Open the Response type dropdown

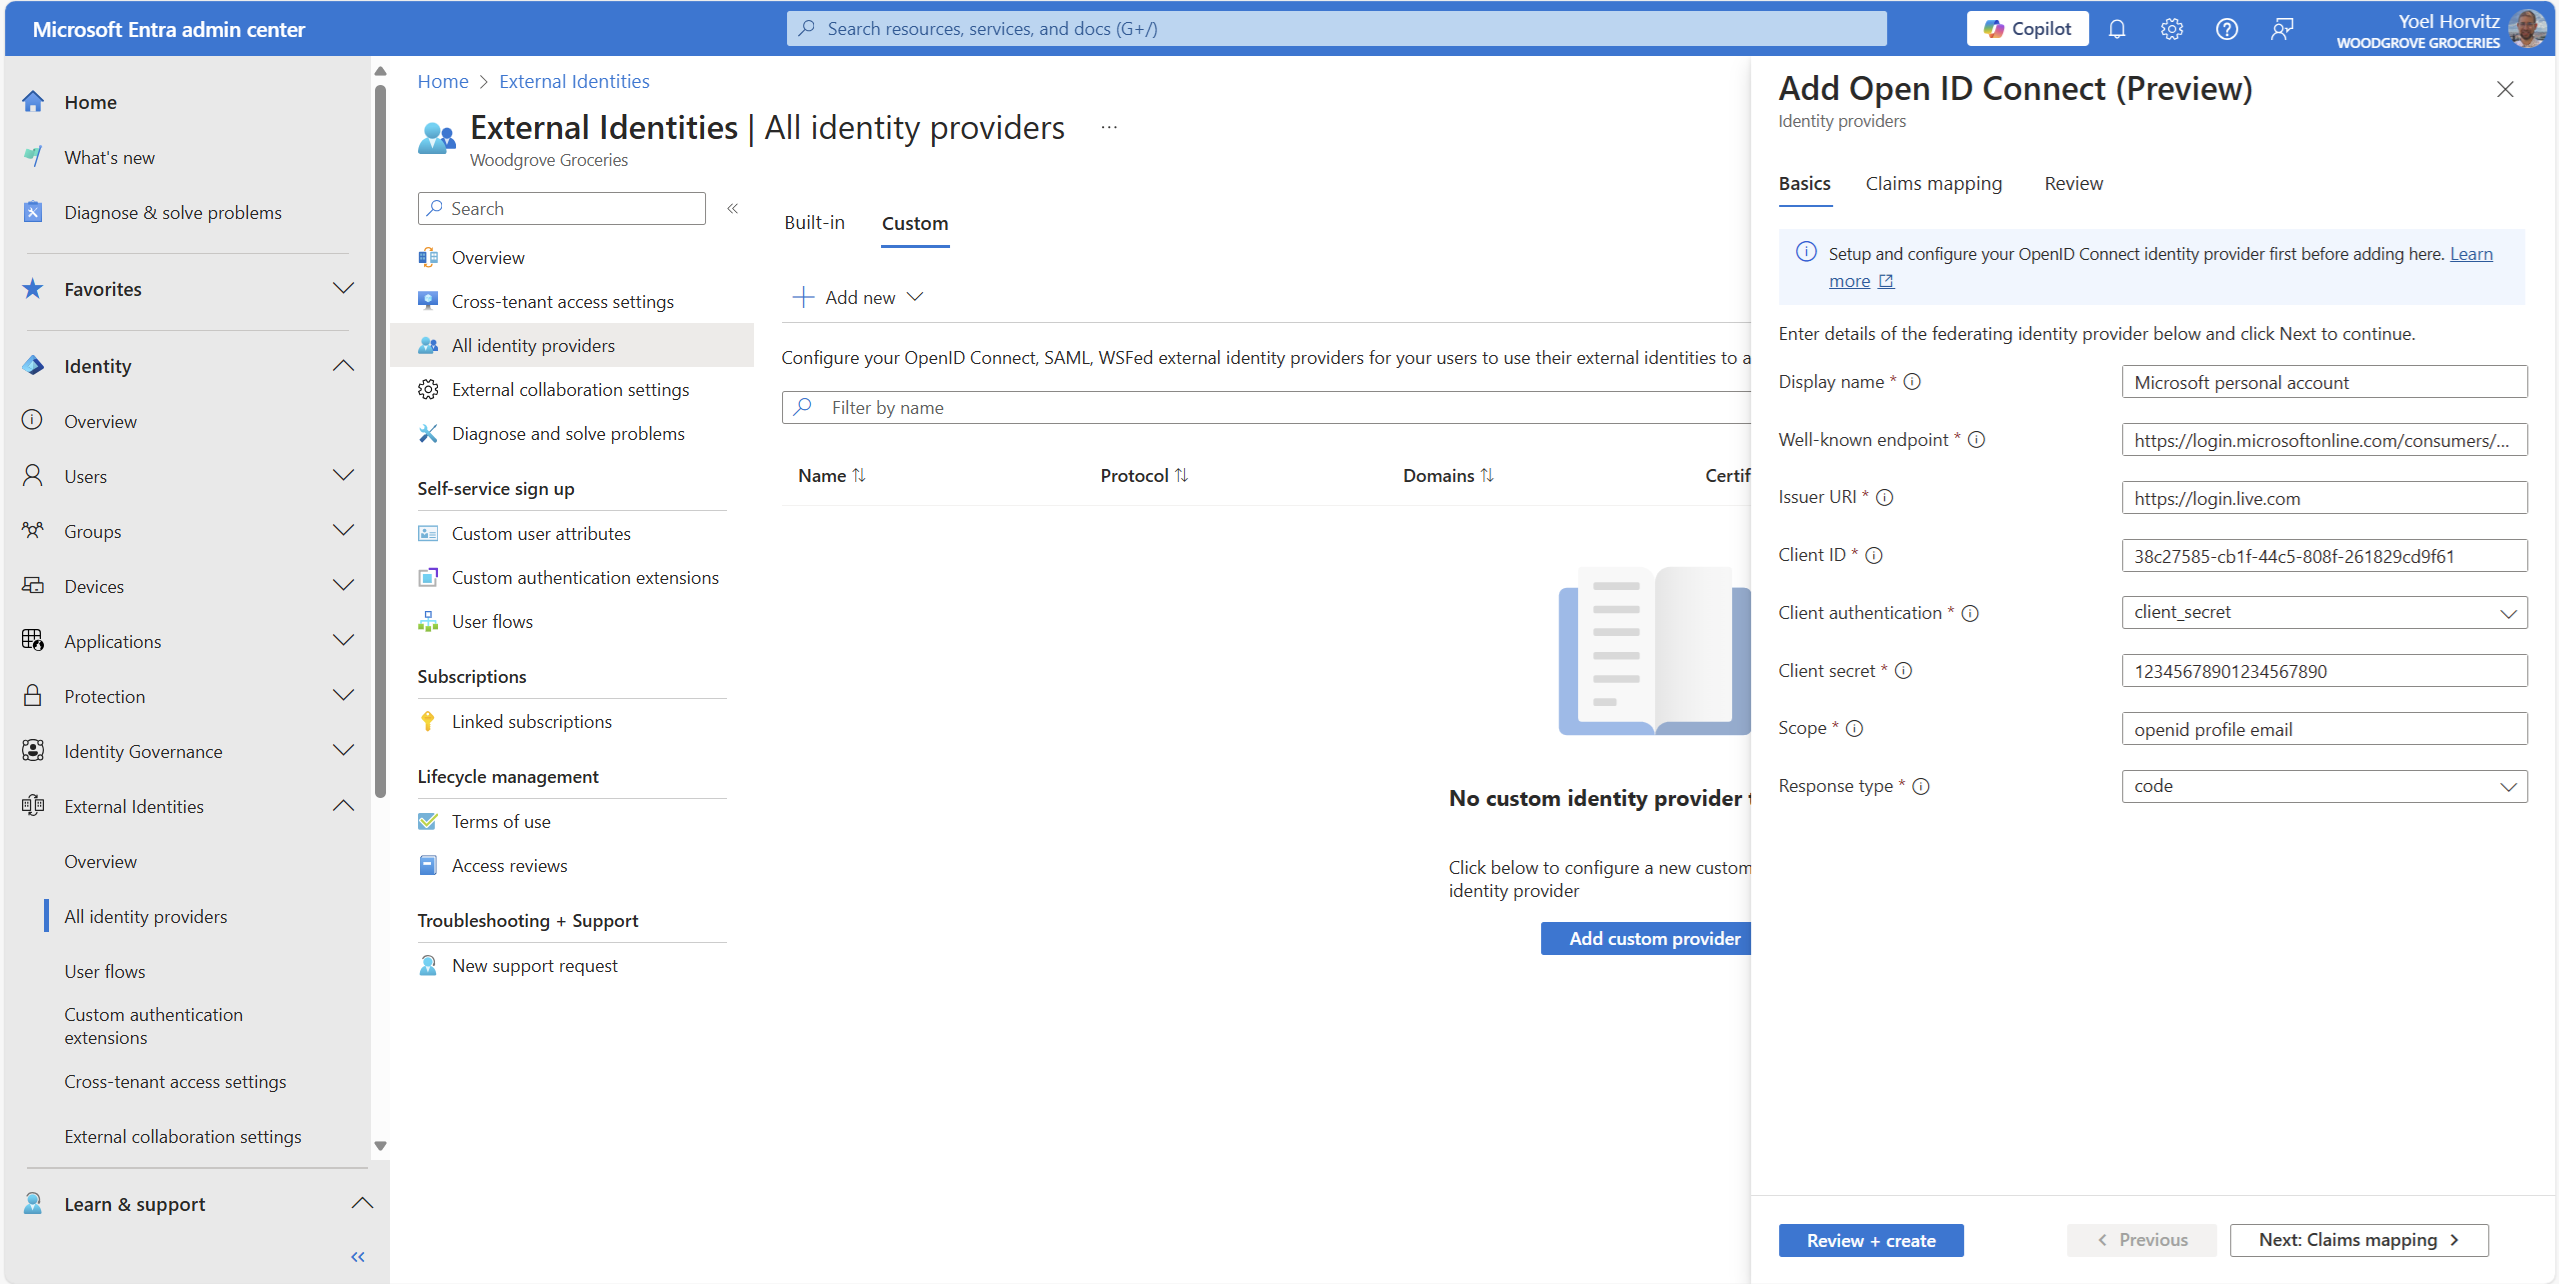tap(2324, 786)
